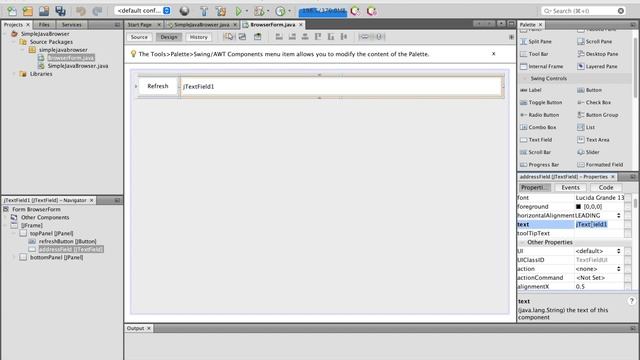Click the jTextField1 field in the form
640x360 pixels.
click(341, 87)
